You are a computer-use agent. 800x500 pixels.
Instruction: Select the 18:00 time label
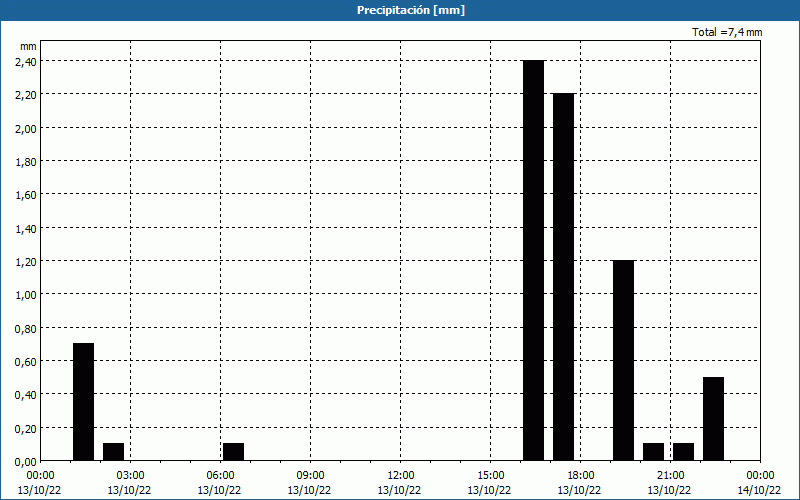click(580, 476)
